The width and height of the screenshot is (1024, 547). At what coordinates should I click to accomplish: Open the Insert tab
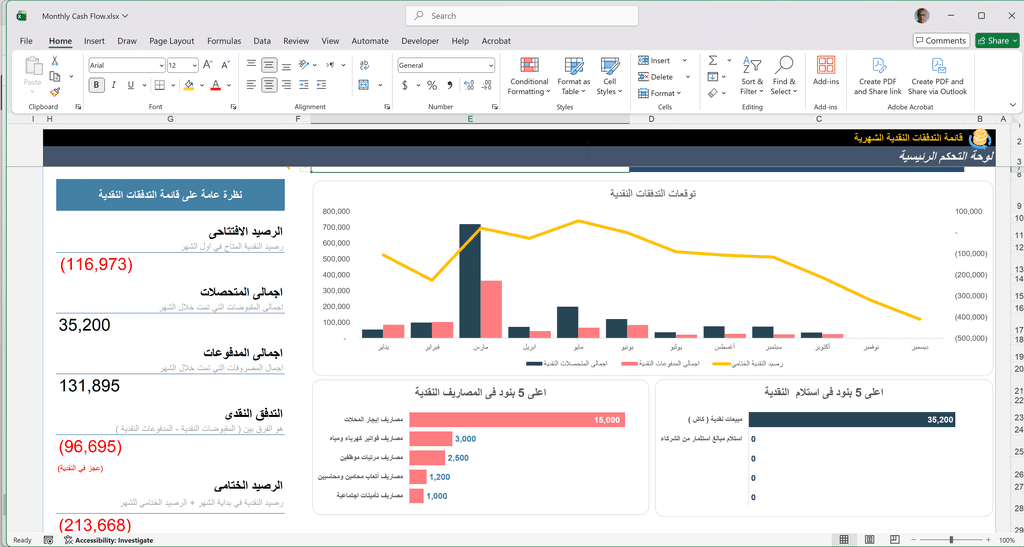[94, 40]
